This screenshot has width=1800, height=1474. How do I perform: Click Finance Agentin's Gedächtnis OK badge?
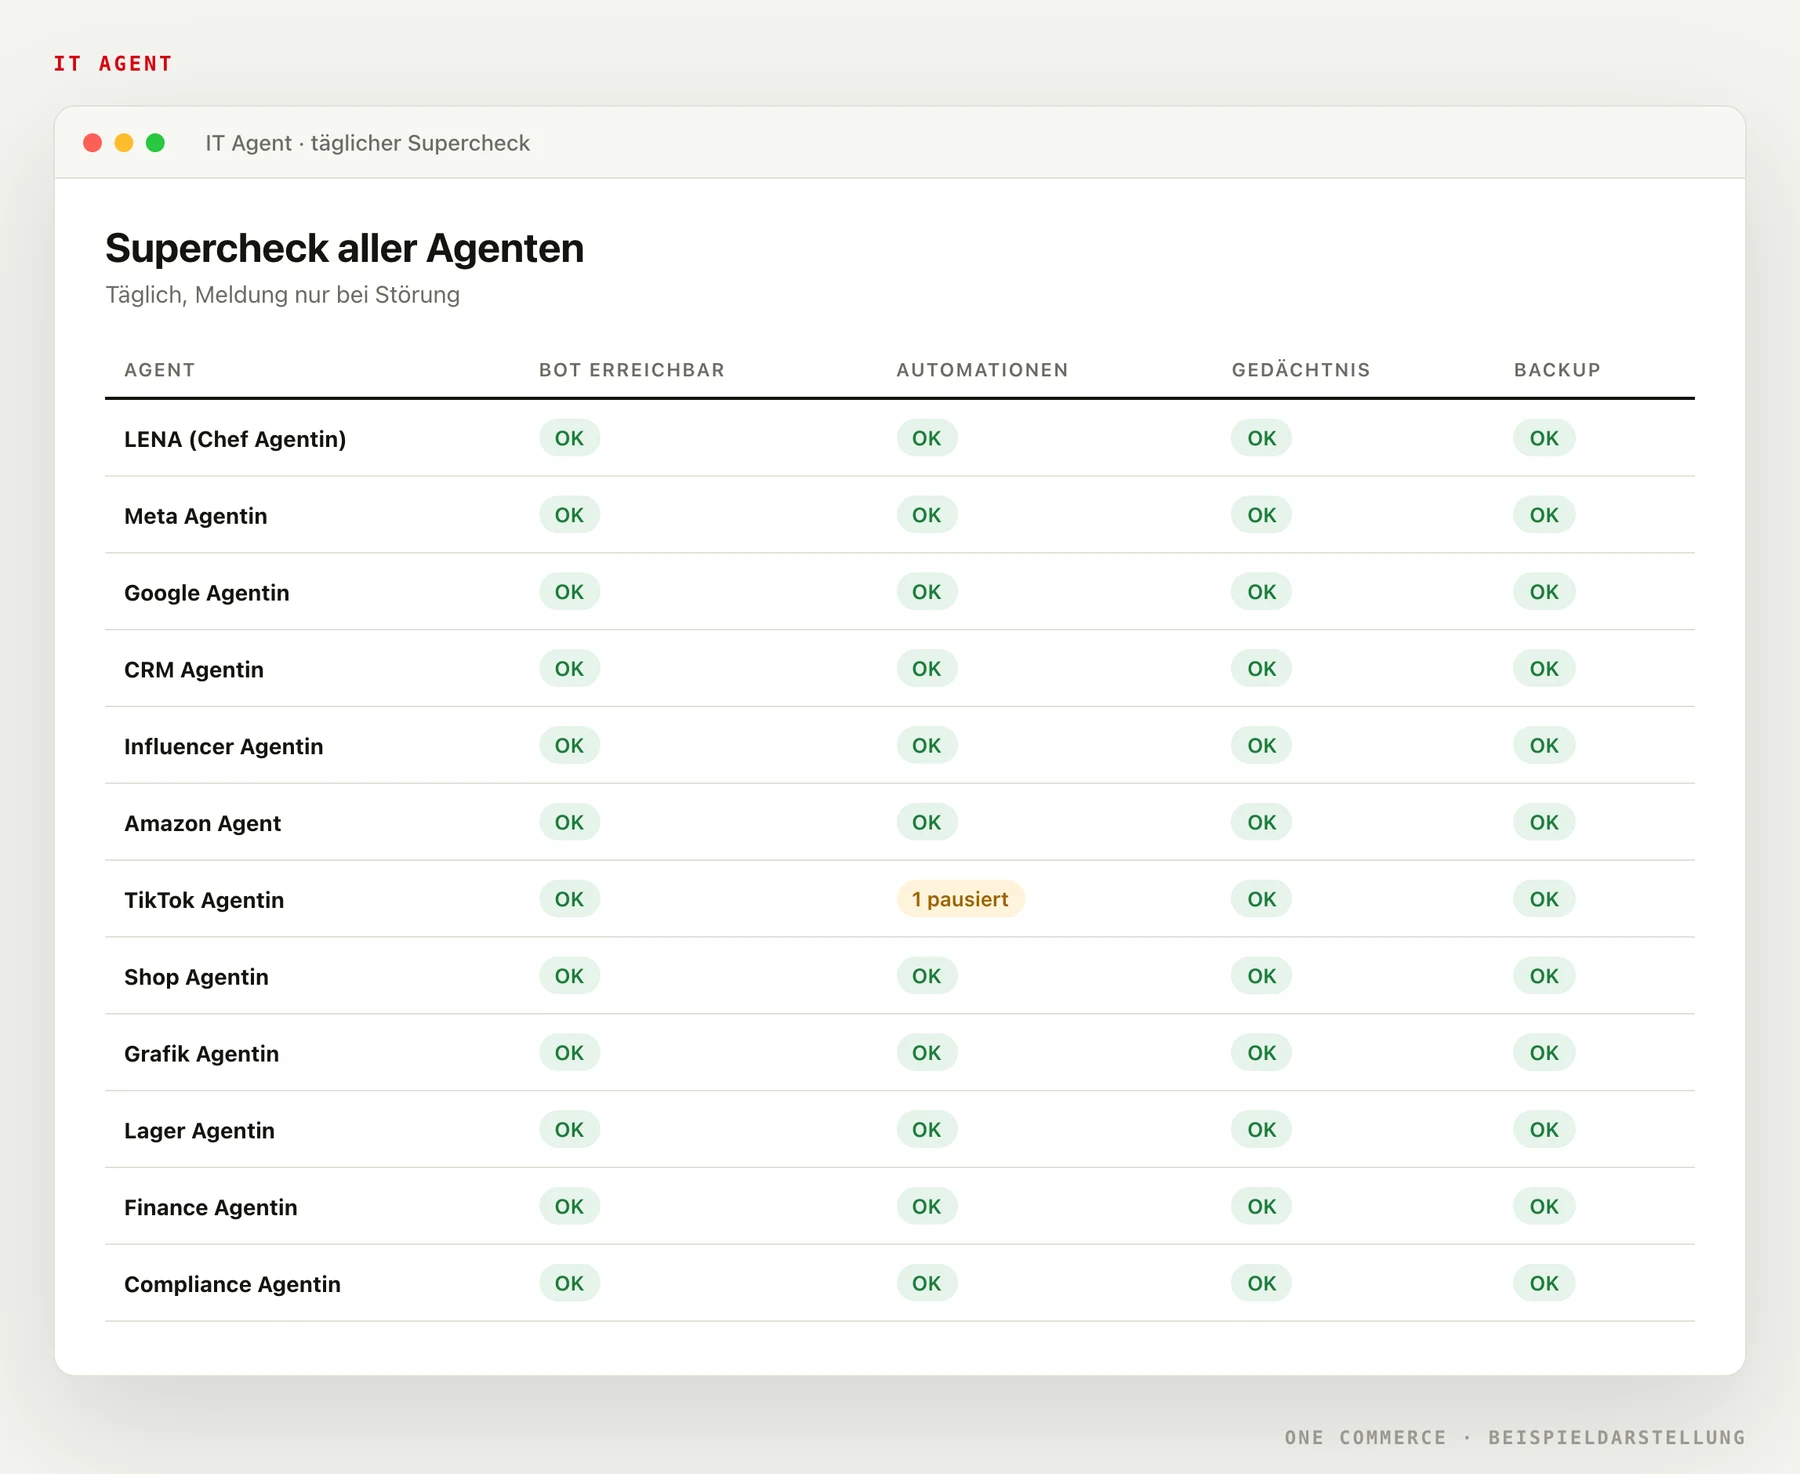1261,1207
